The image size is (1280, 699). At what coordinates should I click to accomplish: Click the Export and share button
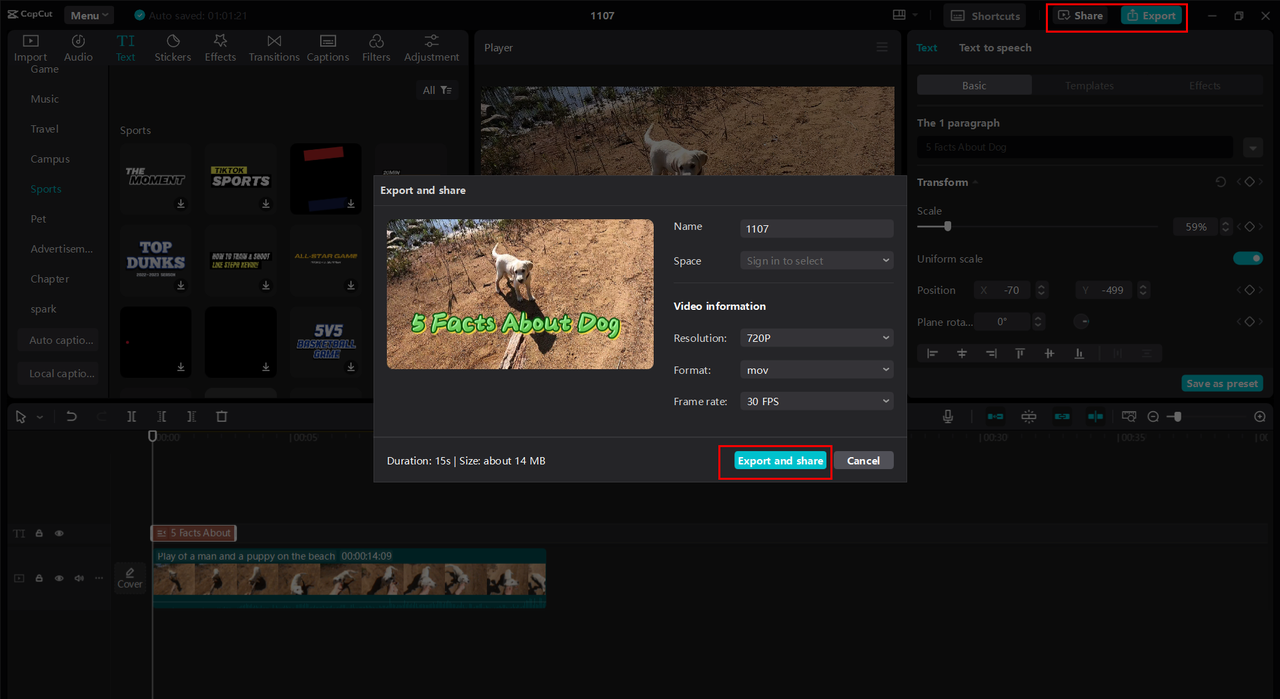tap(780, 461)
